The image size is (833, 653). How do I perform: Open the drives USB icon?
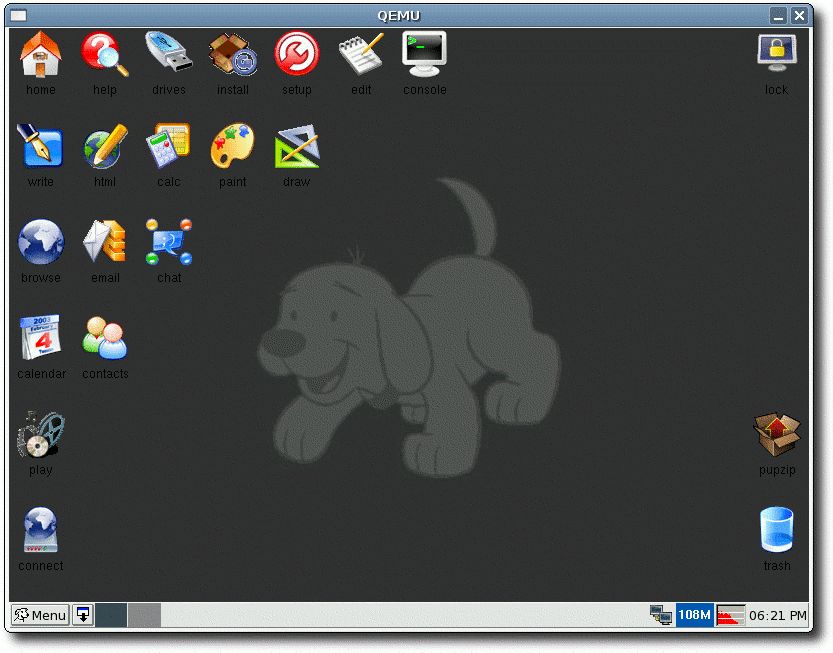point(168,53)
